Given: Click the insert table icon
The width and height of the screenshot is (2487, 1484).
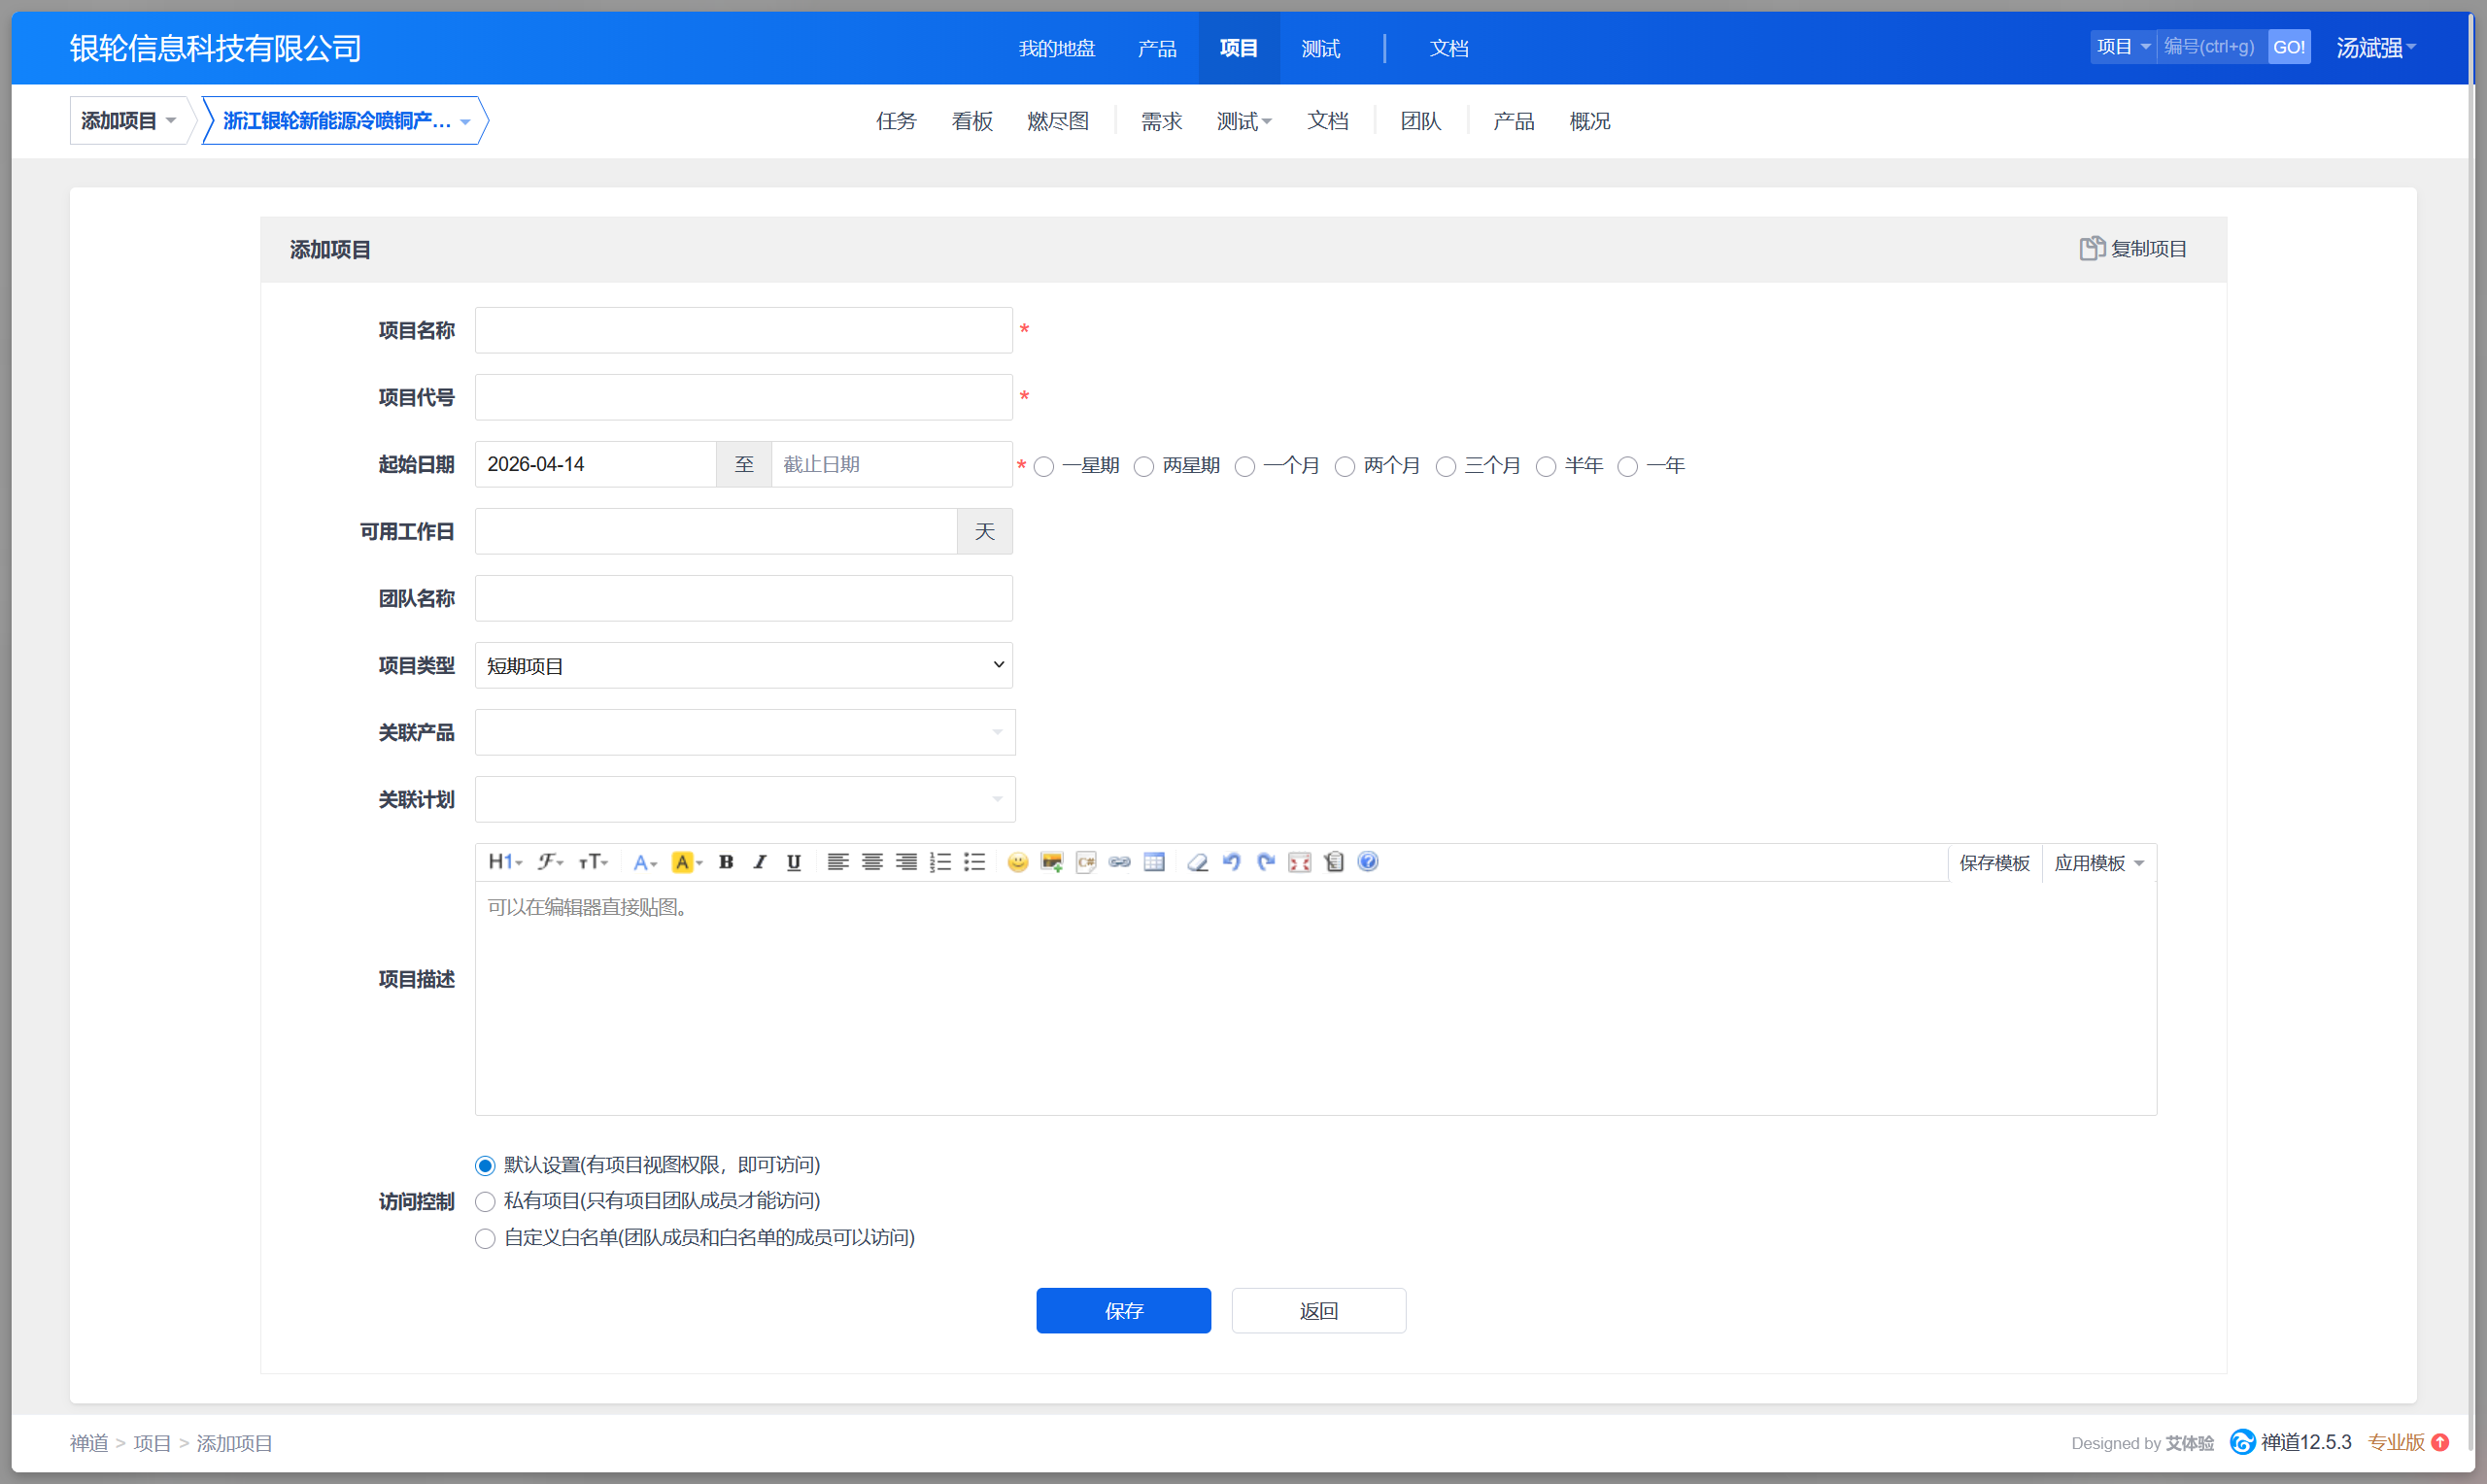Looking at the screenshot, I should click(x=1154, y=862).
